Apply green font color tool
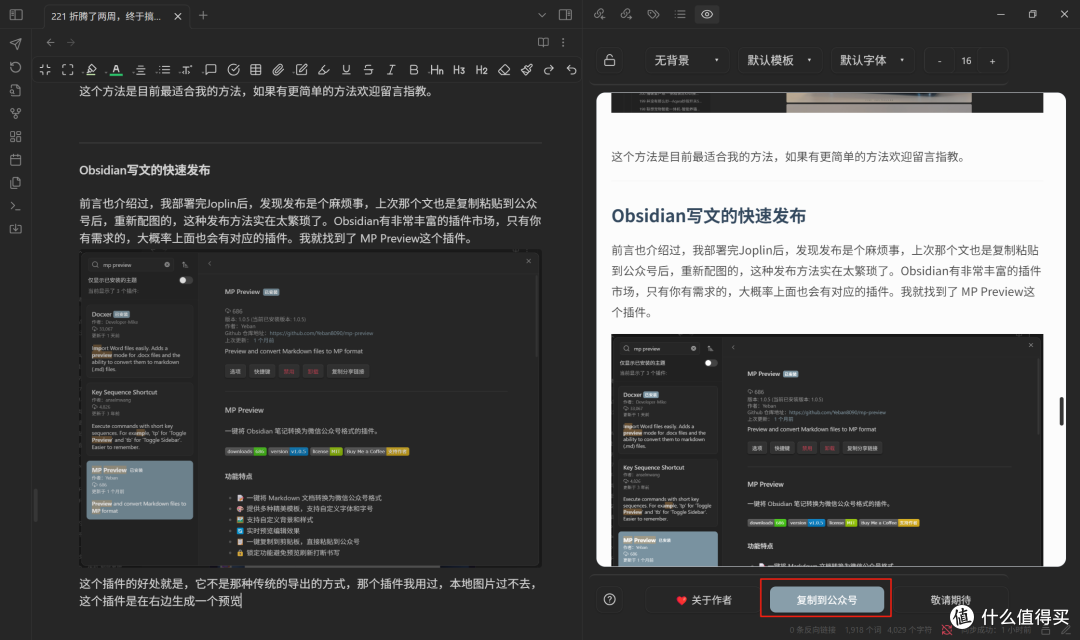Screen dimensions: 1080x640 point(116,70)
